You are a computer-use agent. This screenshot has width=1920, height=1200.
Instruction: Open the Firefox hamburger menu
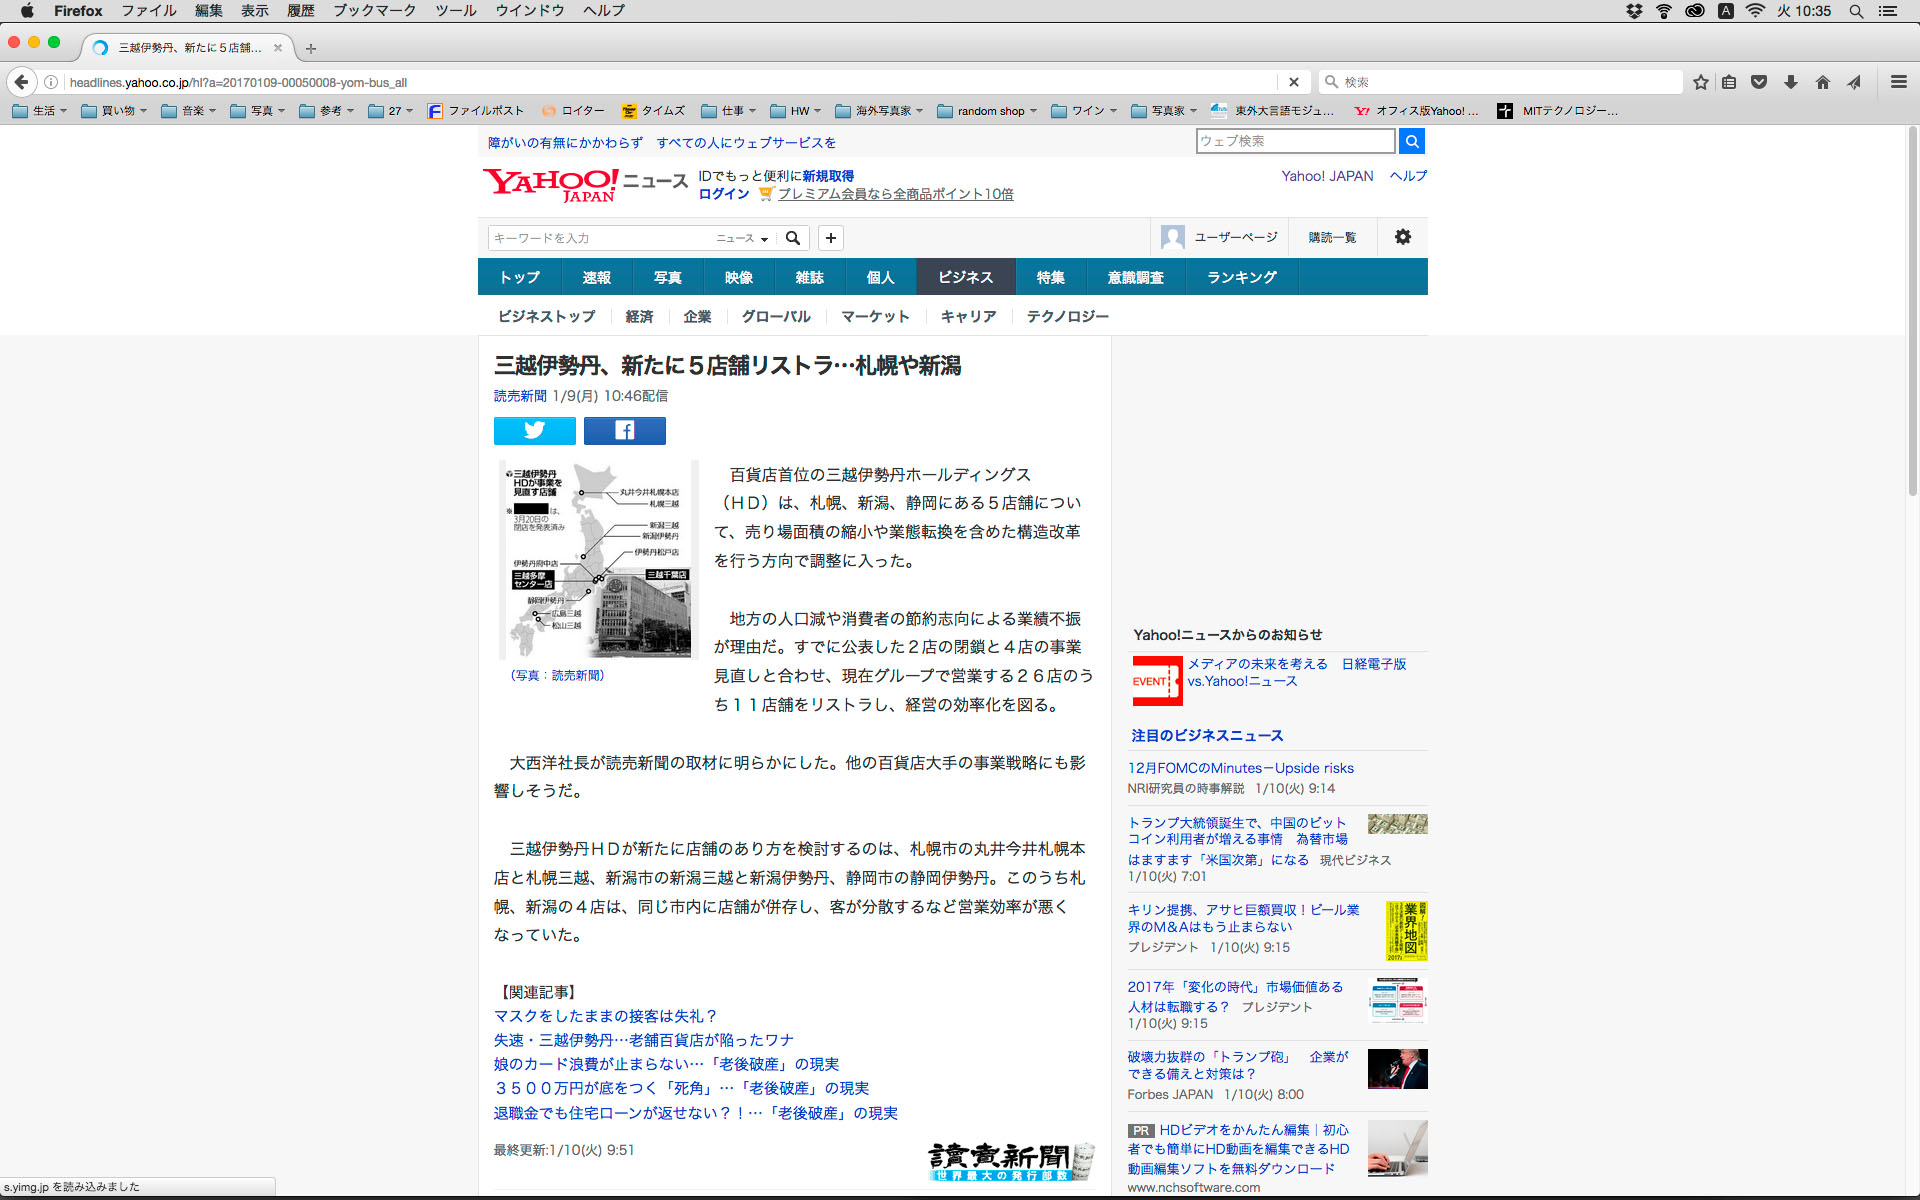(1898, 82)
